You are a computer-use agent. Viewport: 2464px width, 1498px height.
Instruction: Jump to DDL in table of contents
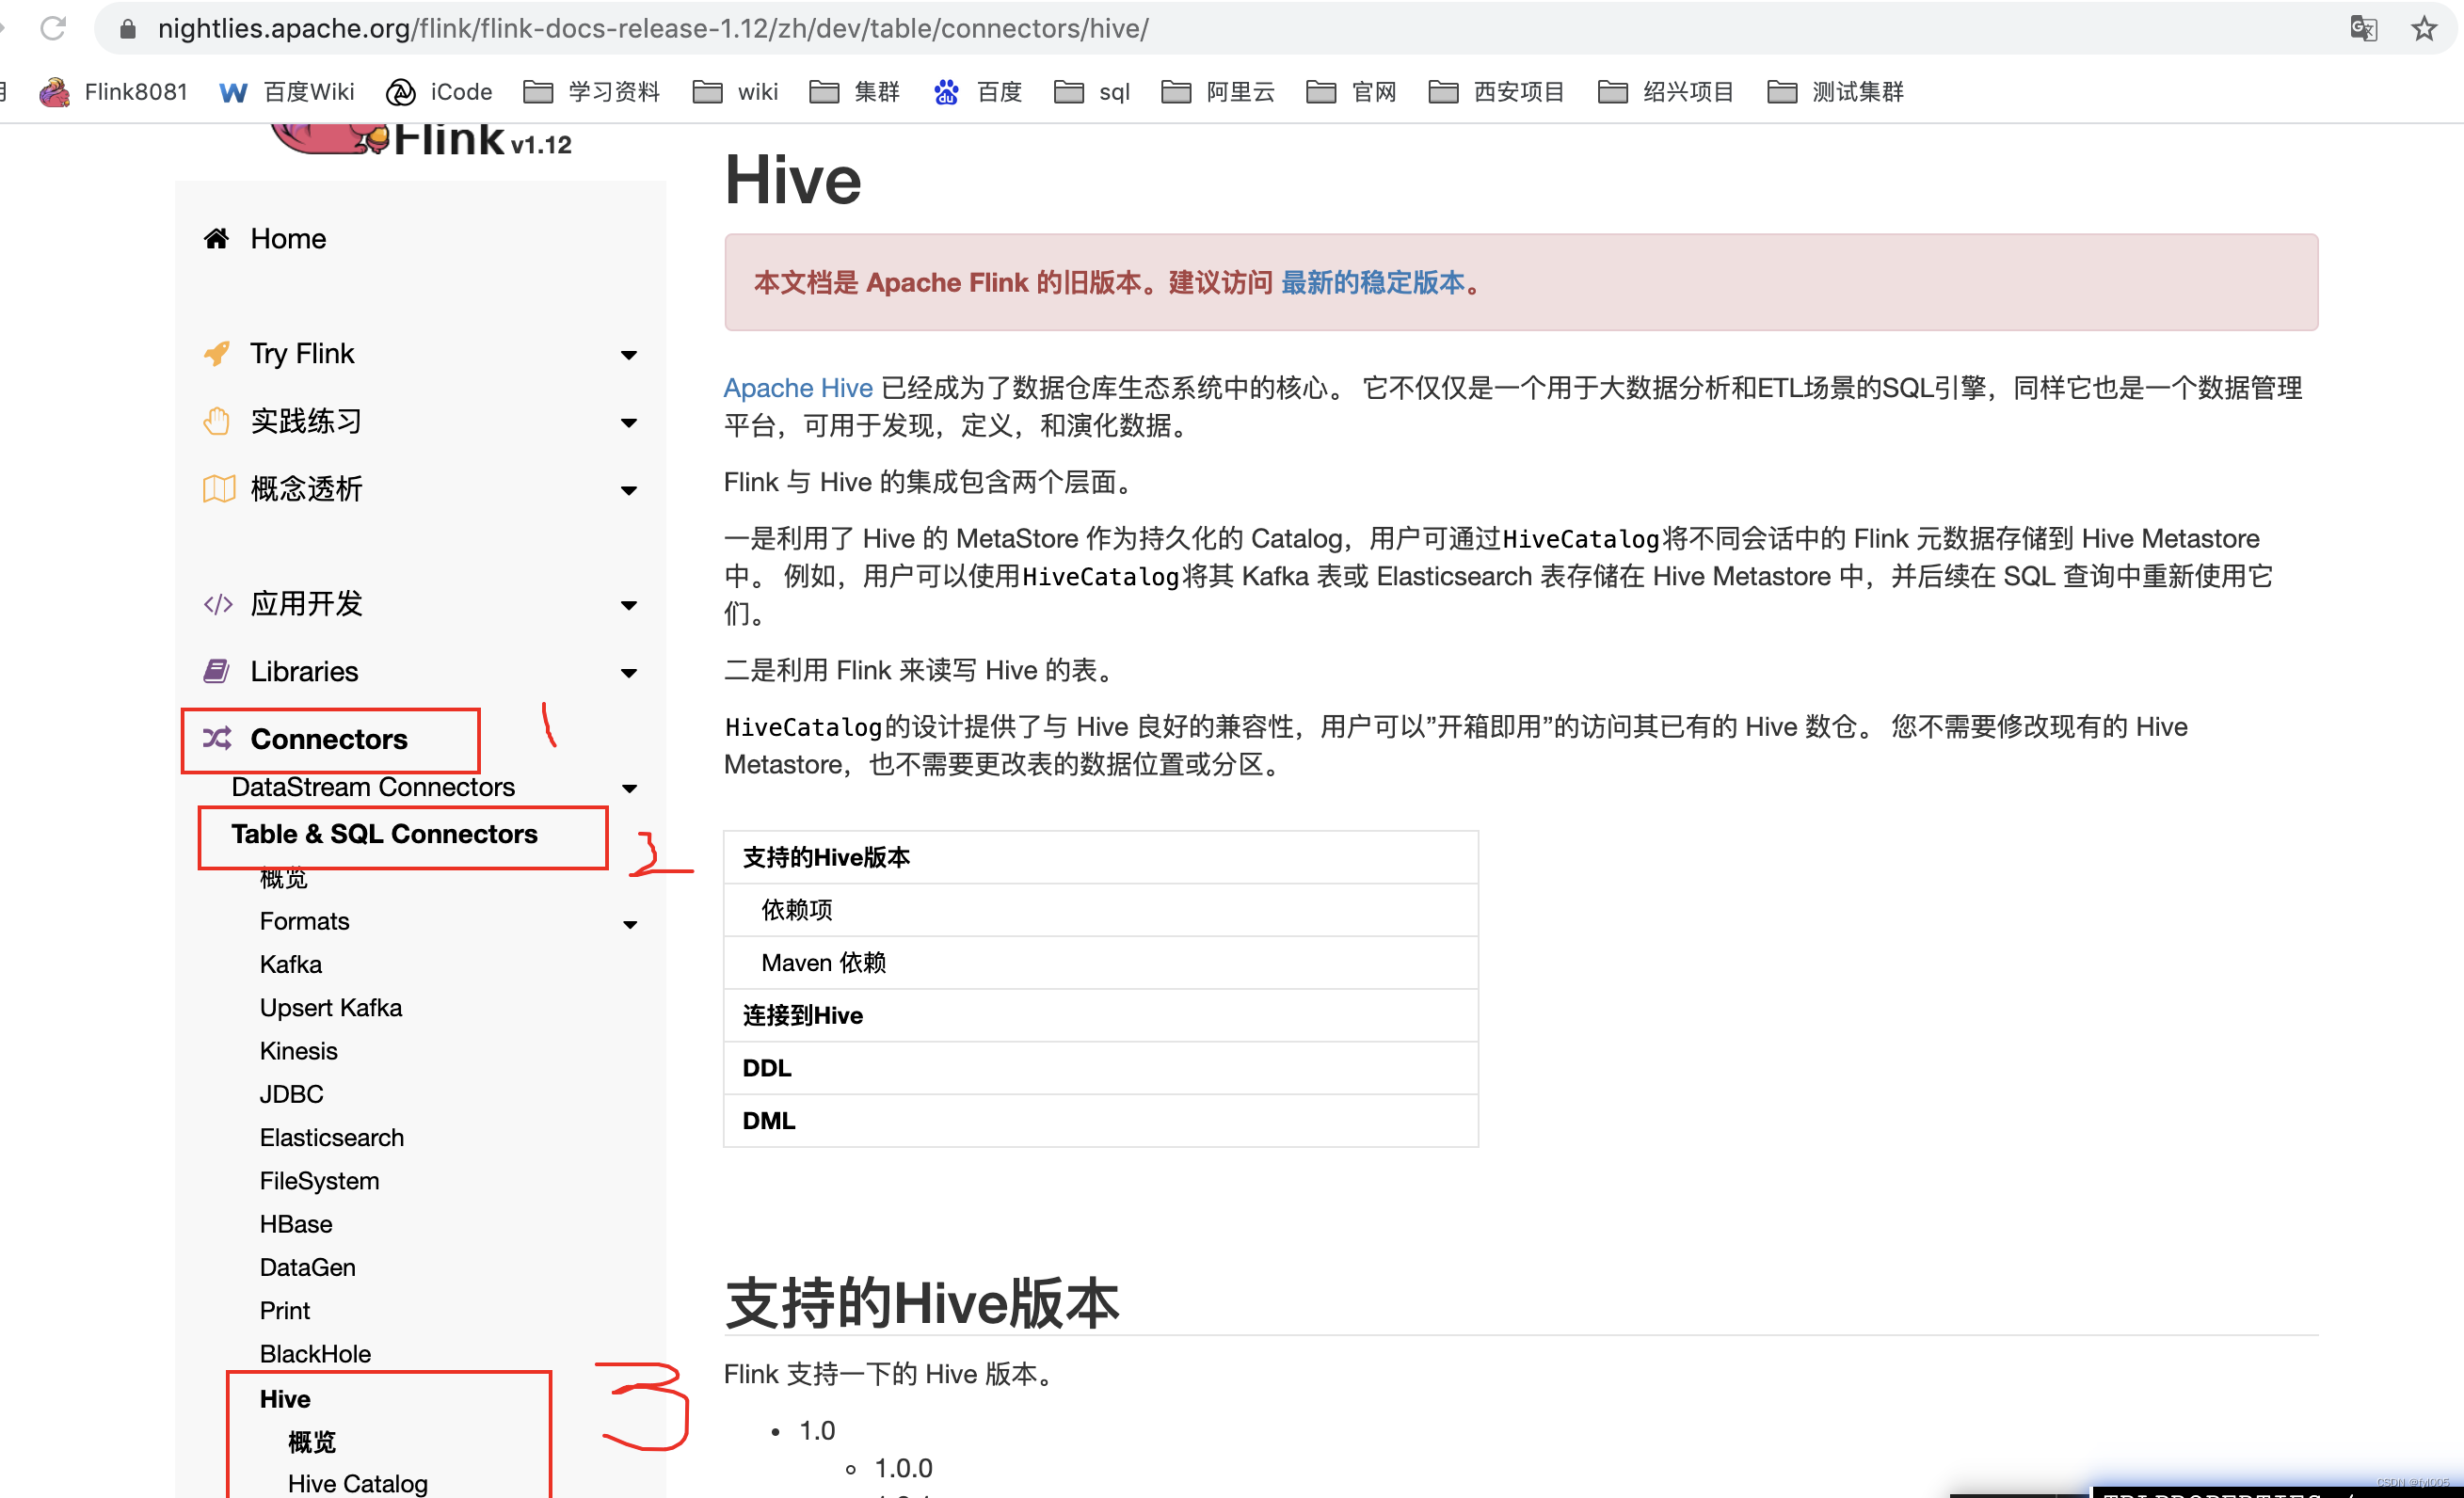point(767,1068)
